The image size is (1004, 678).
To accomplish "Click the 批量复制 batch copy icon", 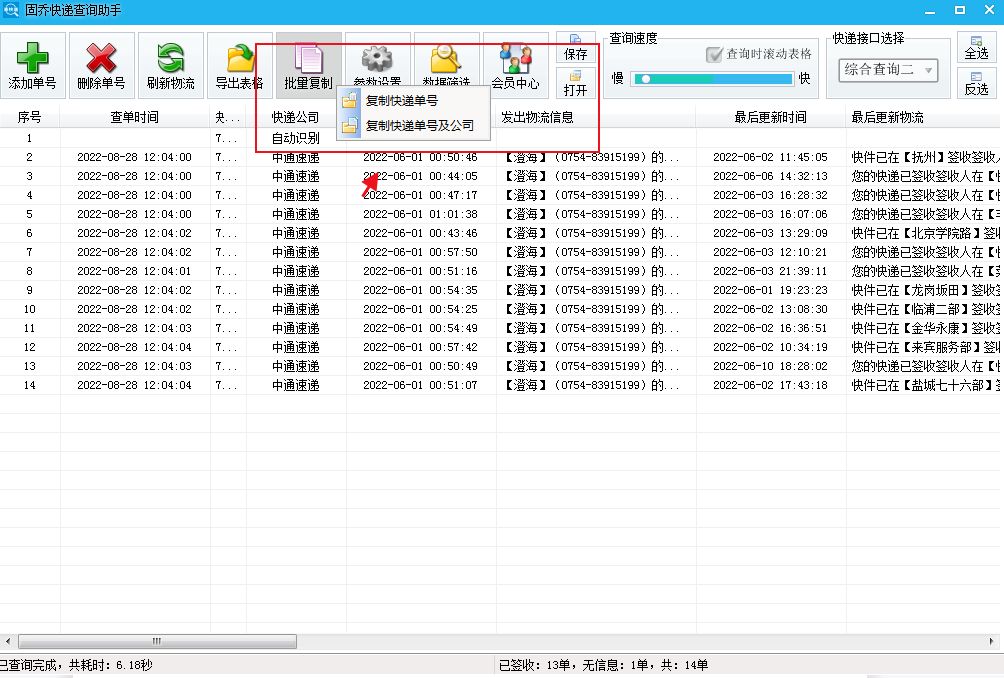I will [309, 60].
